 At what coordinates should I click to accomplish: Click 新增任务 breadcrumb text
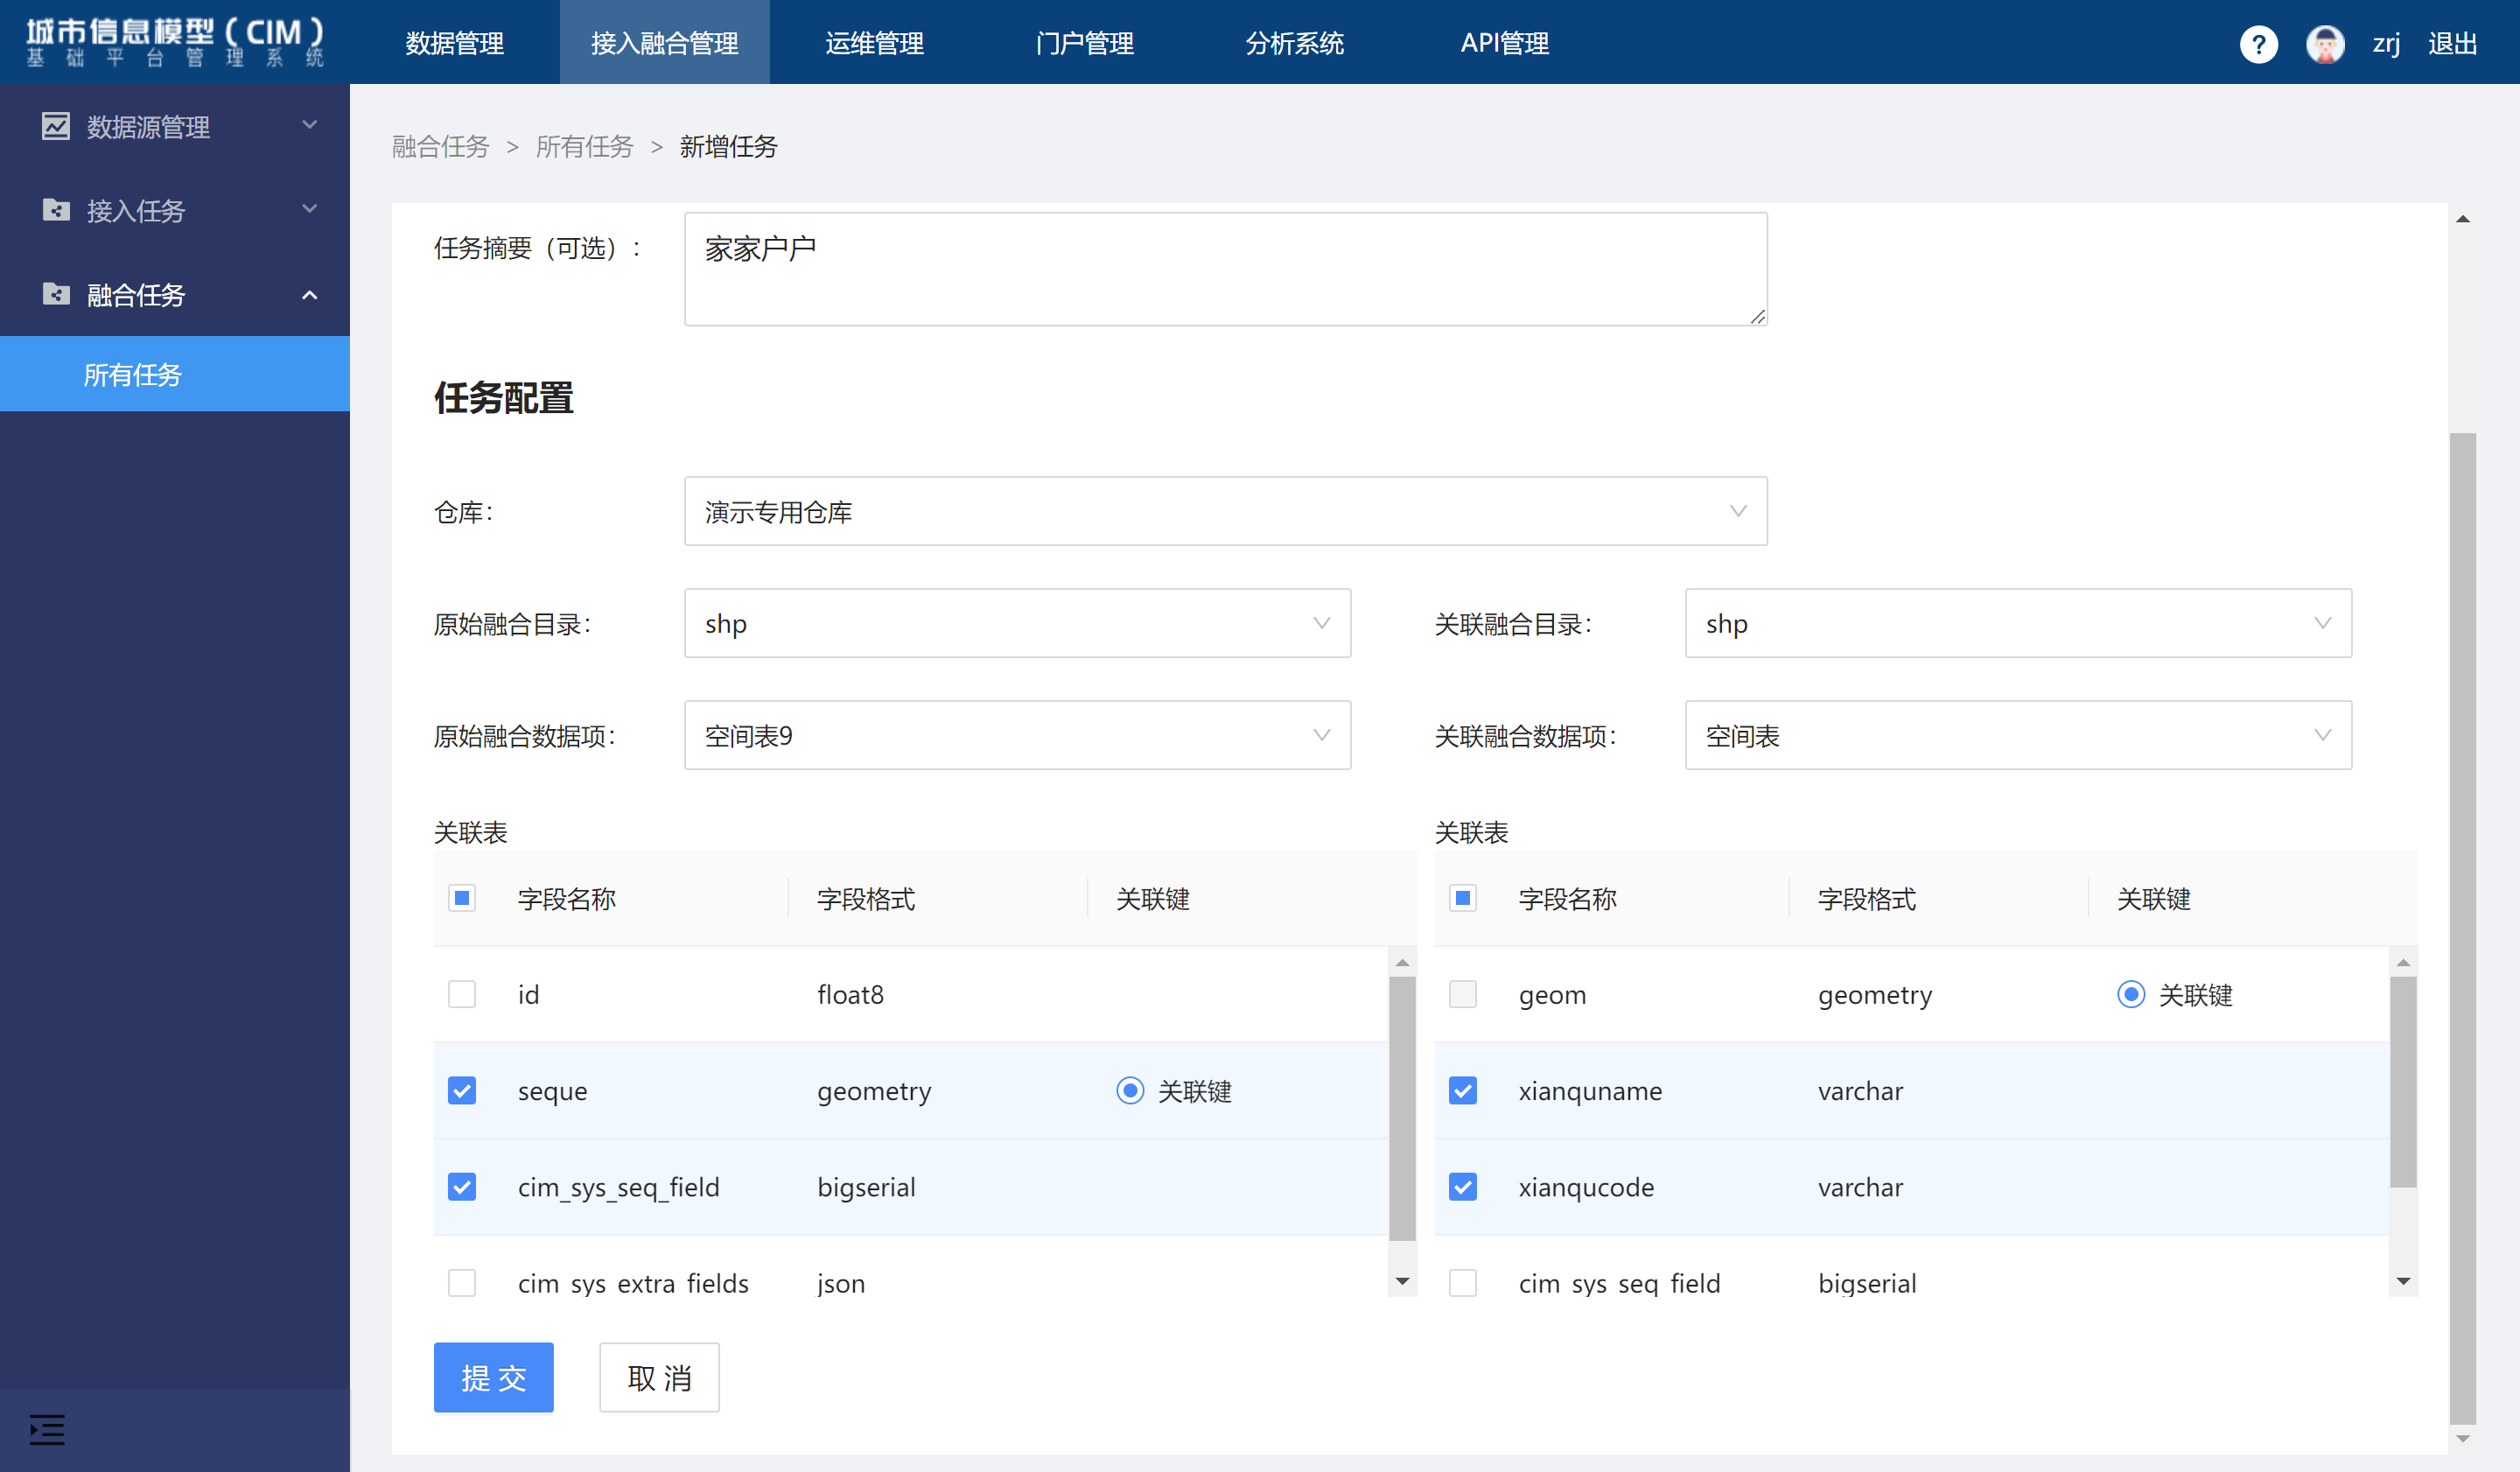(x=728, y=146)
